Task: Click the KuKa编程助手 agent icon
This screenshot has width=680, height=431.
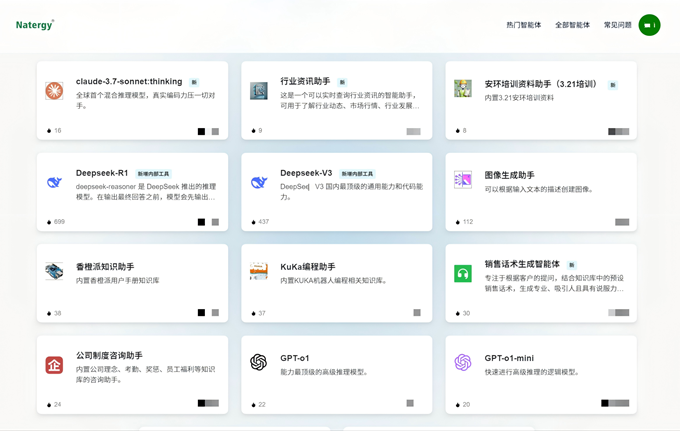Action: click(259, 271)
